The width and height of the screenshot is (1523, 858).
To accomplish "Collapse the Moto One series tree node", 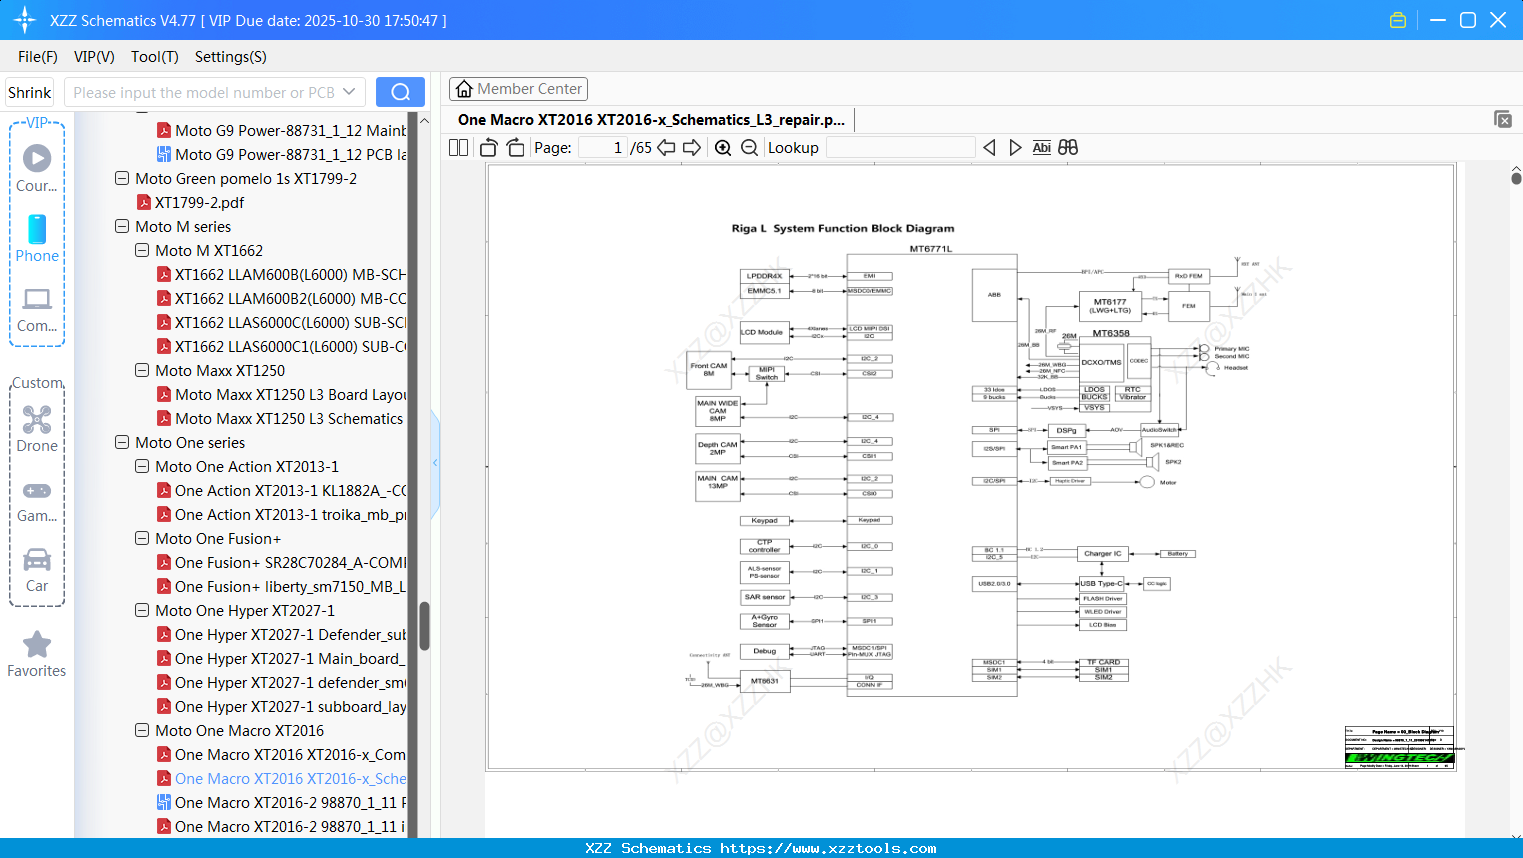I will (x=122, y=442).
